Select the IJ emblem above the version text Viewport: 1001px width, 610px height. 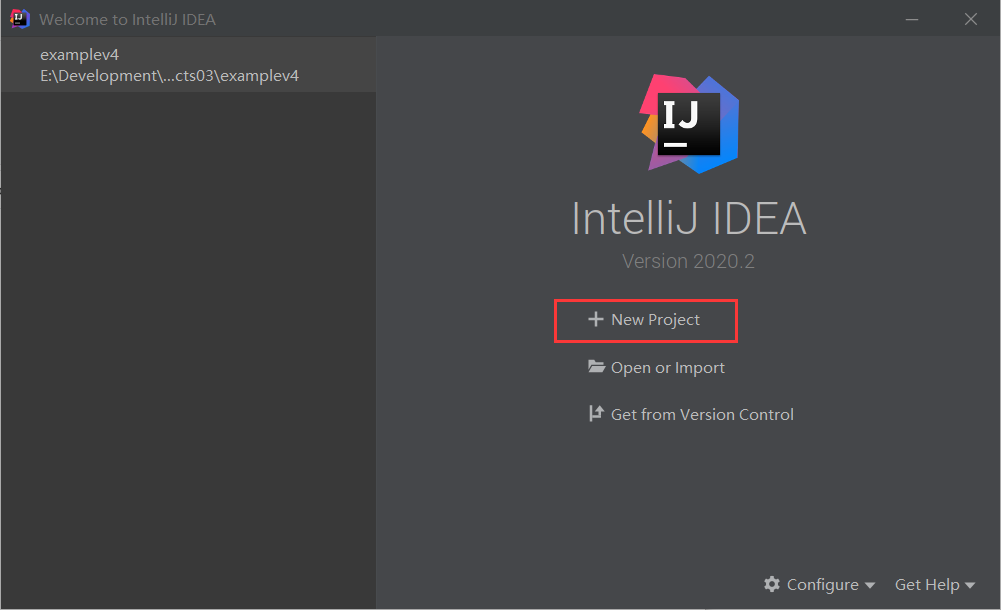[x=688, y=123]
